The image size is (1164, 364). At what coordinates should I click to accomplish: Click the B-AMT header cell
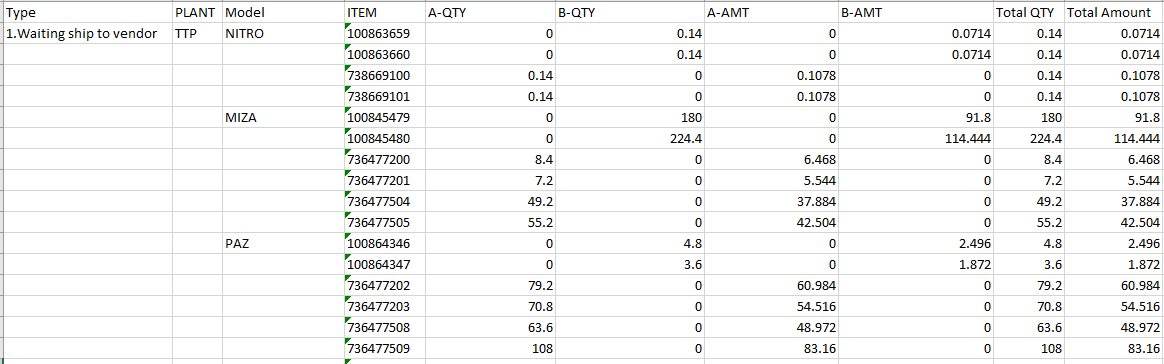(916, 12)
